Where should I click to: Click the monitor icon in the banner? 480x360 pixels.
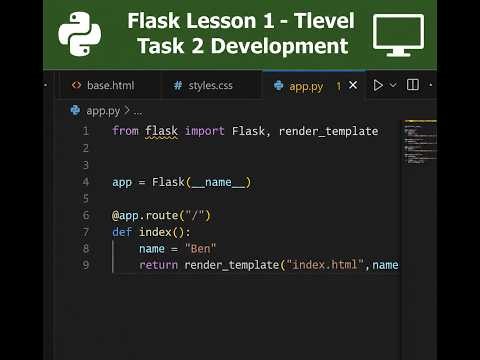click(x=398, y=35)
